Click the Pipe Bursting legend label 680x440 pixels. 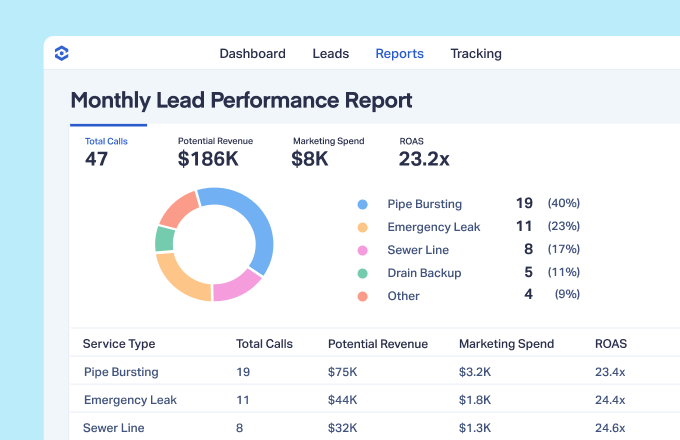coord(425,204)
